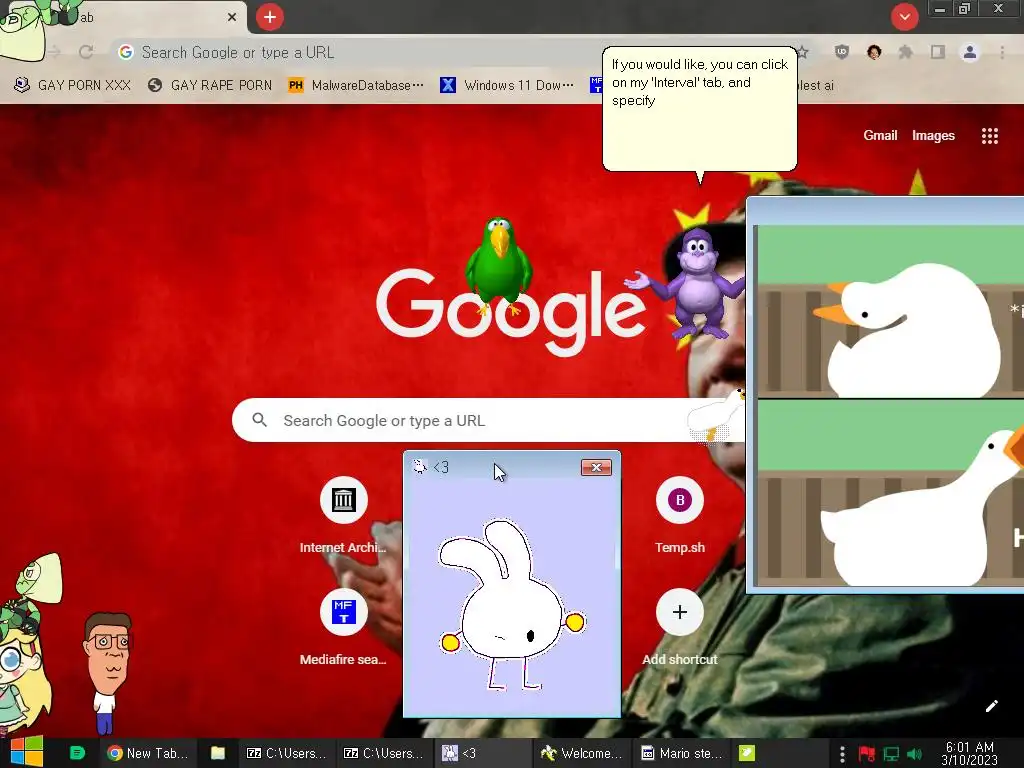This screenshot has height=768, width=1024.
Task: Switch to Mario taskbar item
Action: [682, 753]
